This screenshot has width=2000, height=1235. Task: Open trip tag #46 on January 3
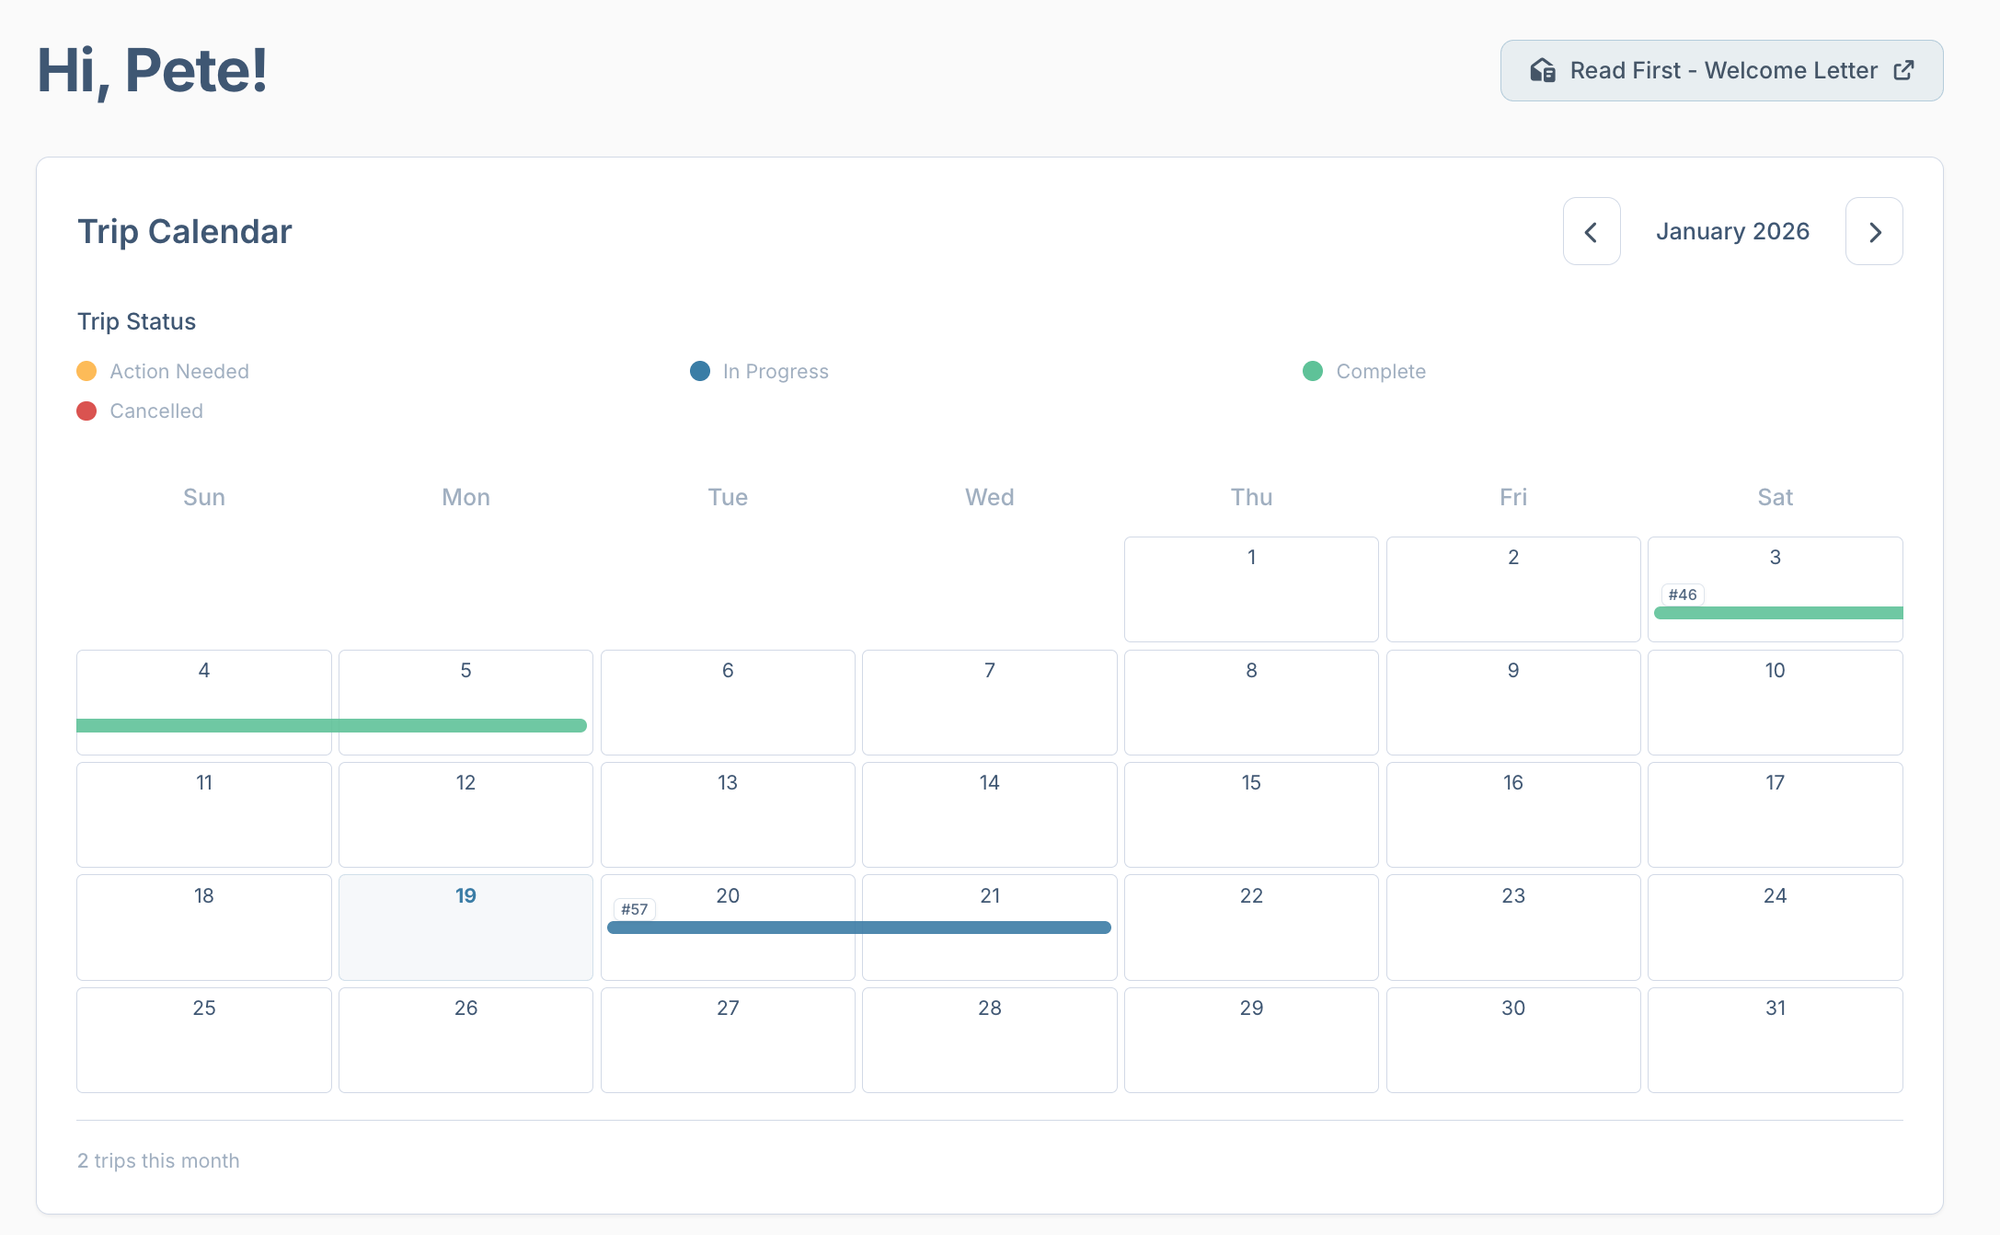1682,594
